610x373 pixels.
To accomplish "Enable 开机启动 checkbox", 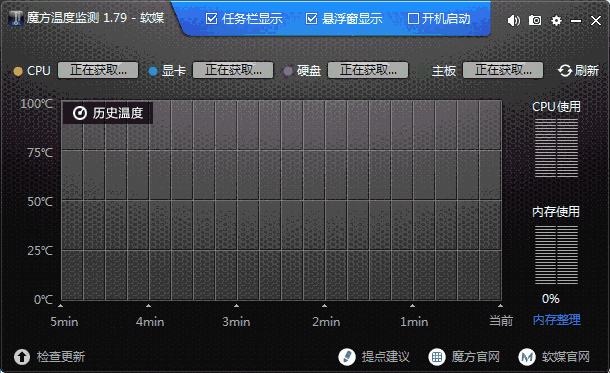I will pyautogui.click(x=413, y=18).
